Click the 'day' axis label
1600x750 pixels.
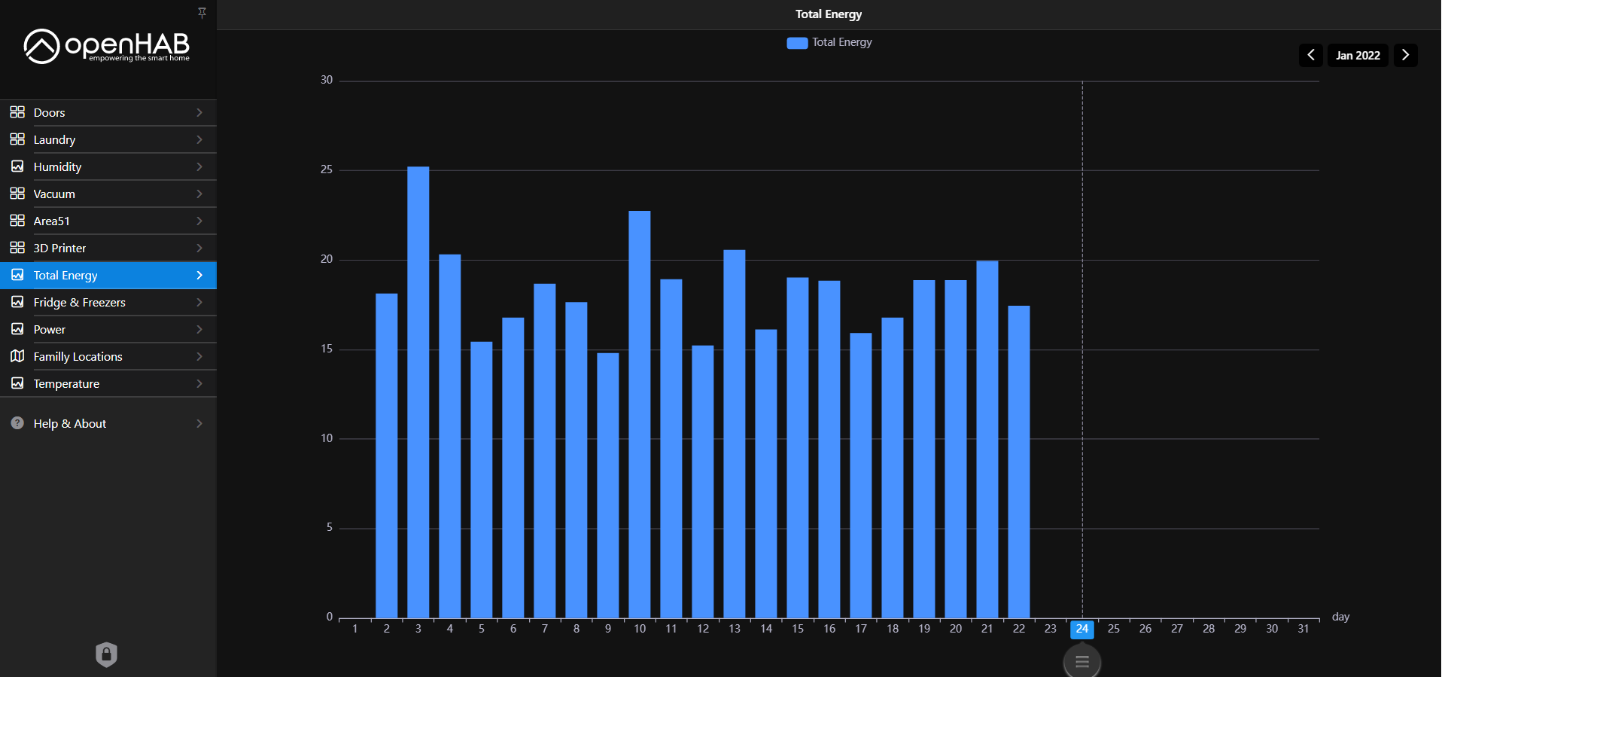point(1340,617)
